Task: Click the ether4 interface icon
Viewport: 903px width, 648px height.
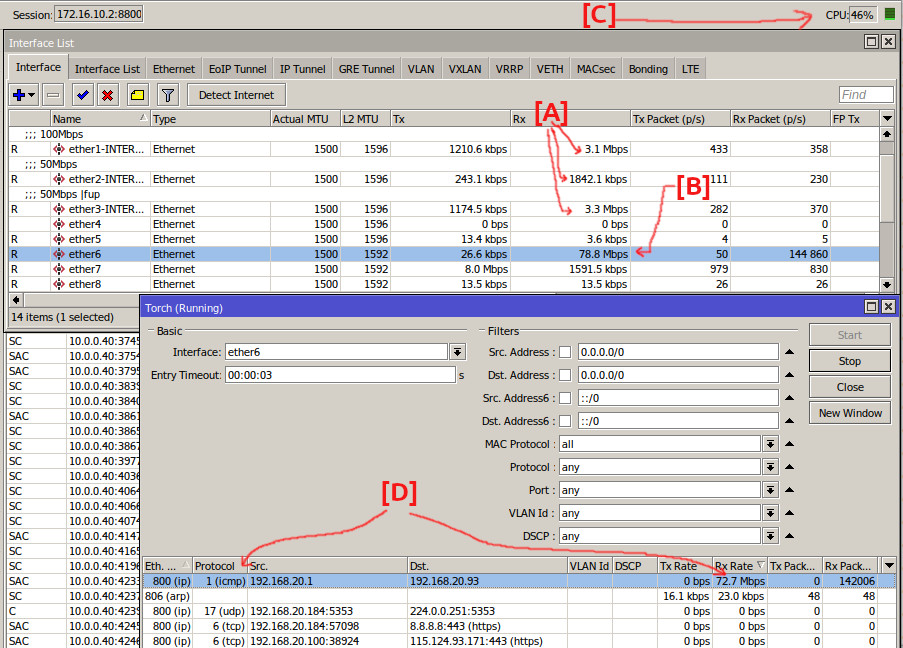Action: [x=59, y=224]
